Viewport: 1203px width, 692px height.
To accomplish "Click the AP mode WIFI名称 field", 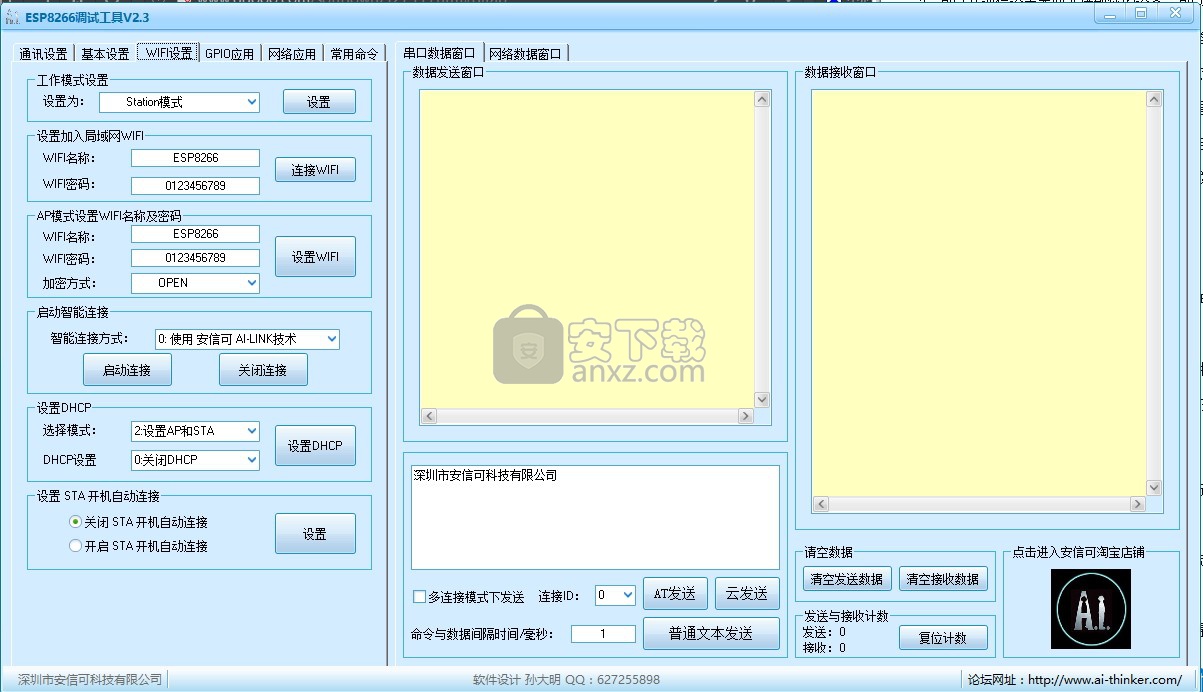I will click(195, 234).
